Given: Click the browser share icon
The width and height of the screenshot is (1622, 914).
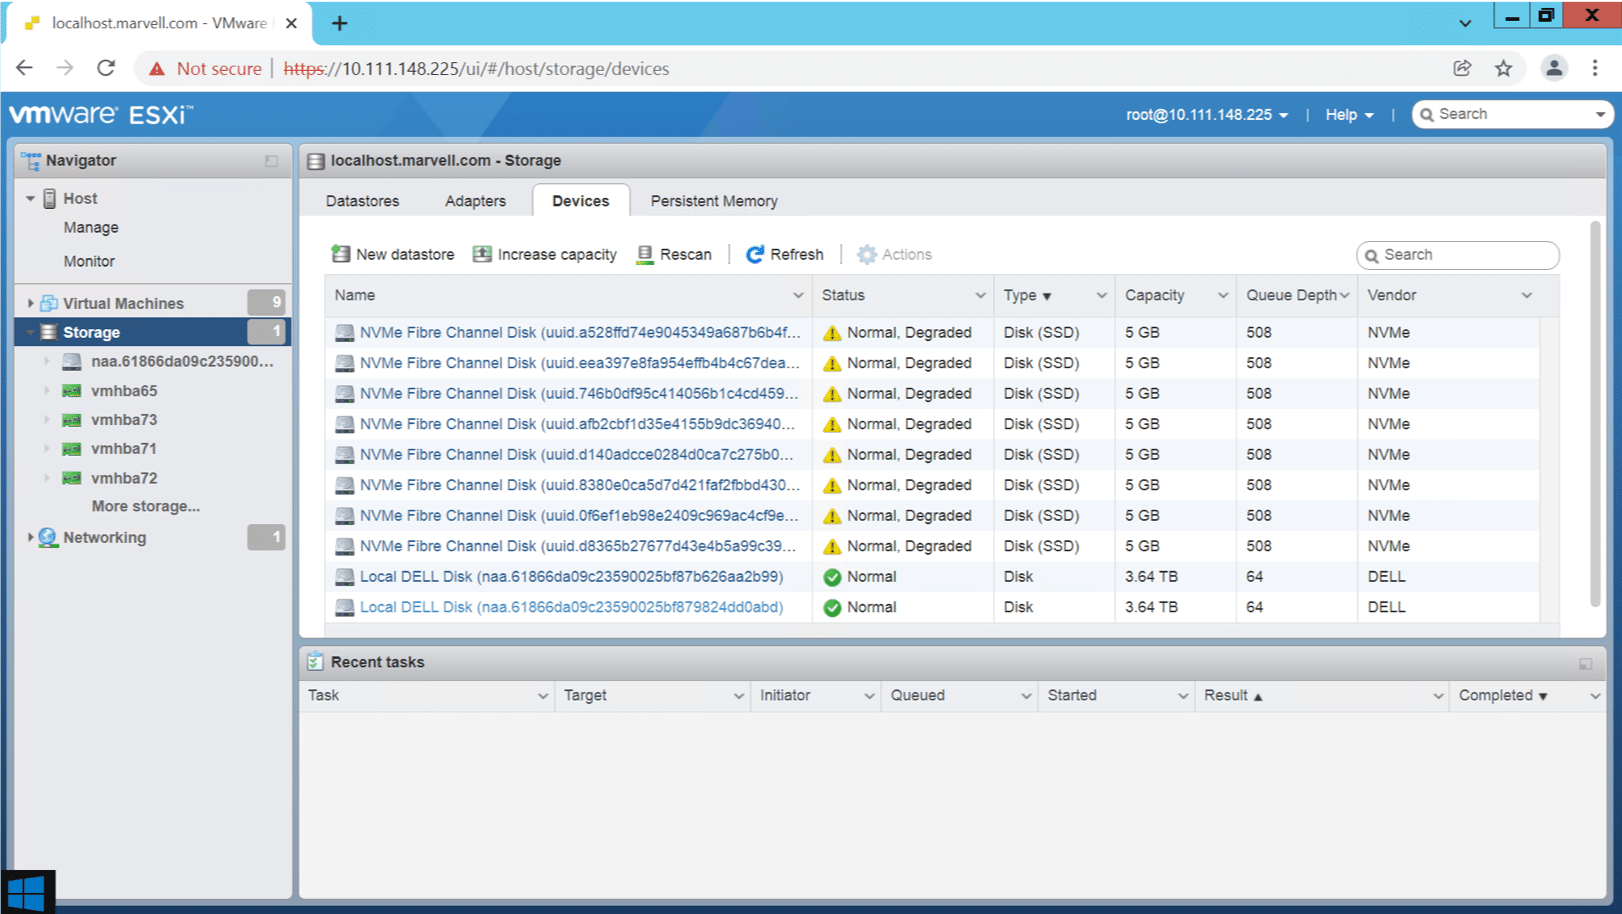Looking at the screenshot, I should pos(1462,68).
